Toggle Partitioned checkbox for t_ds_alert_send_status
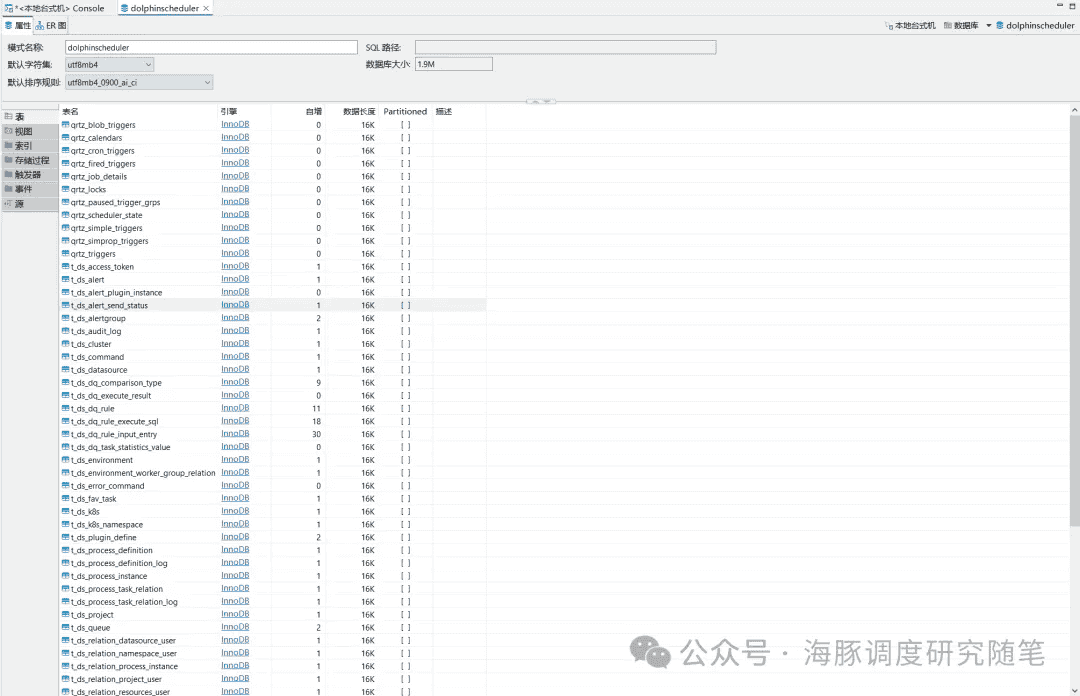1080x696 pixels. pyautogui.click(x=406, y=305)
